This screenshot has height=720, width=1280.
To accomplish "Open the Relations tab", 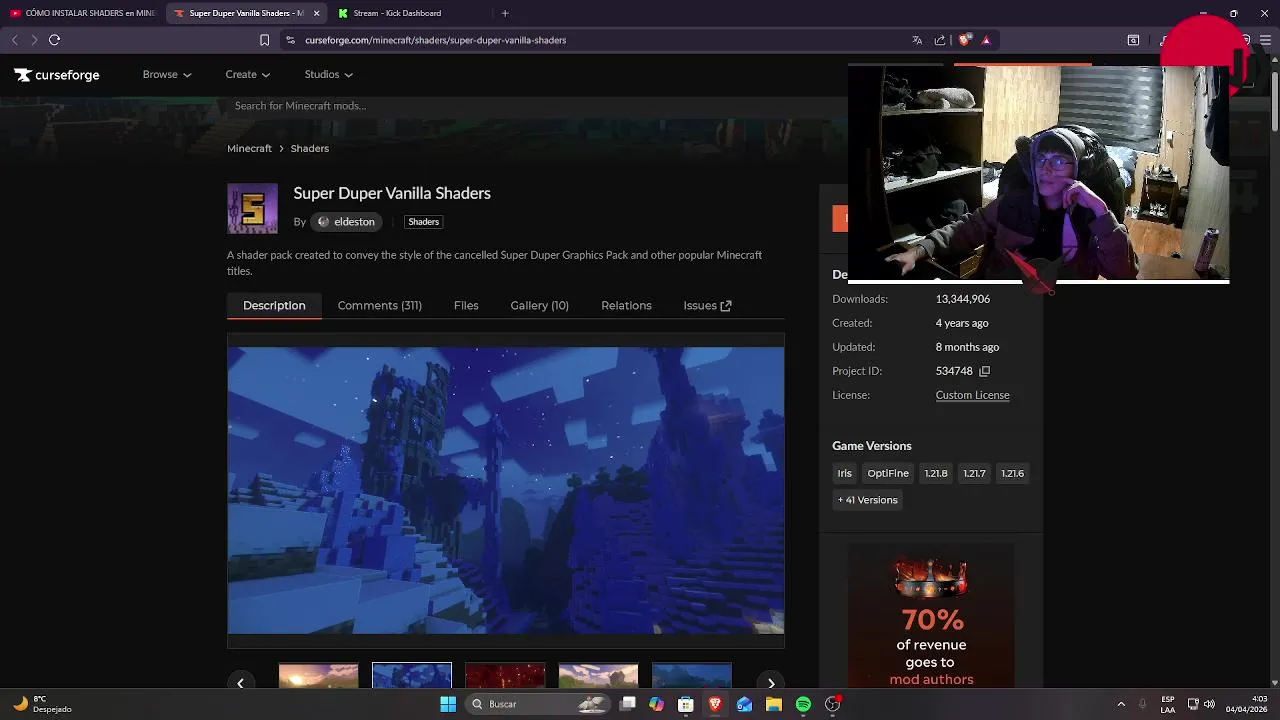I will [x=626, y=305].
